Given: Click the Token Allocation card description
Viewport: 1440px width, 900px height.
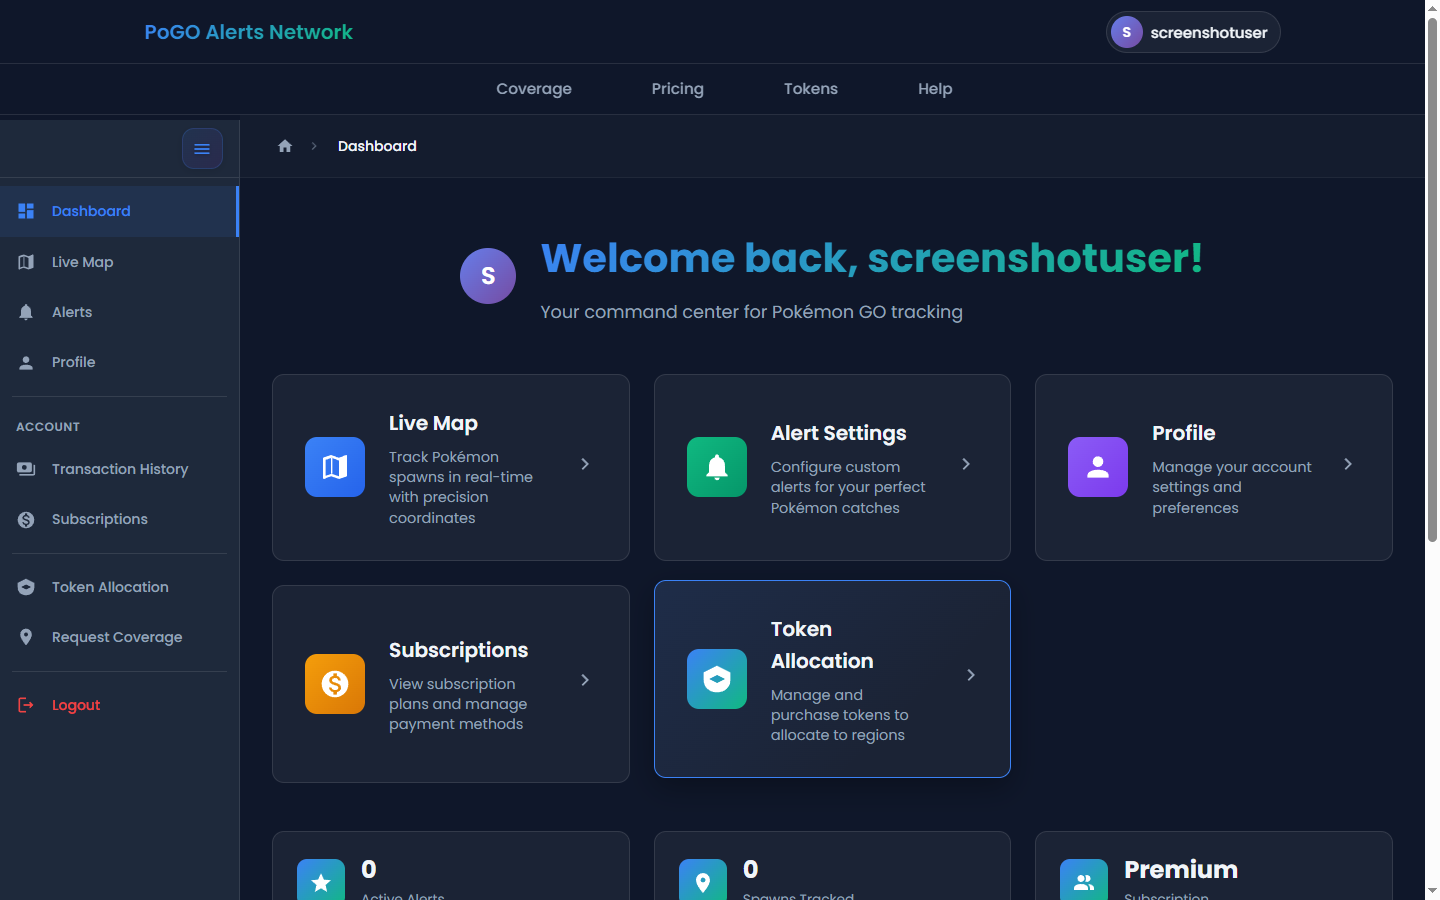Looking at the screenshot, I should (x=840, y=715).
